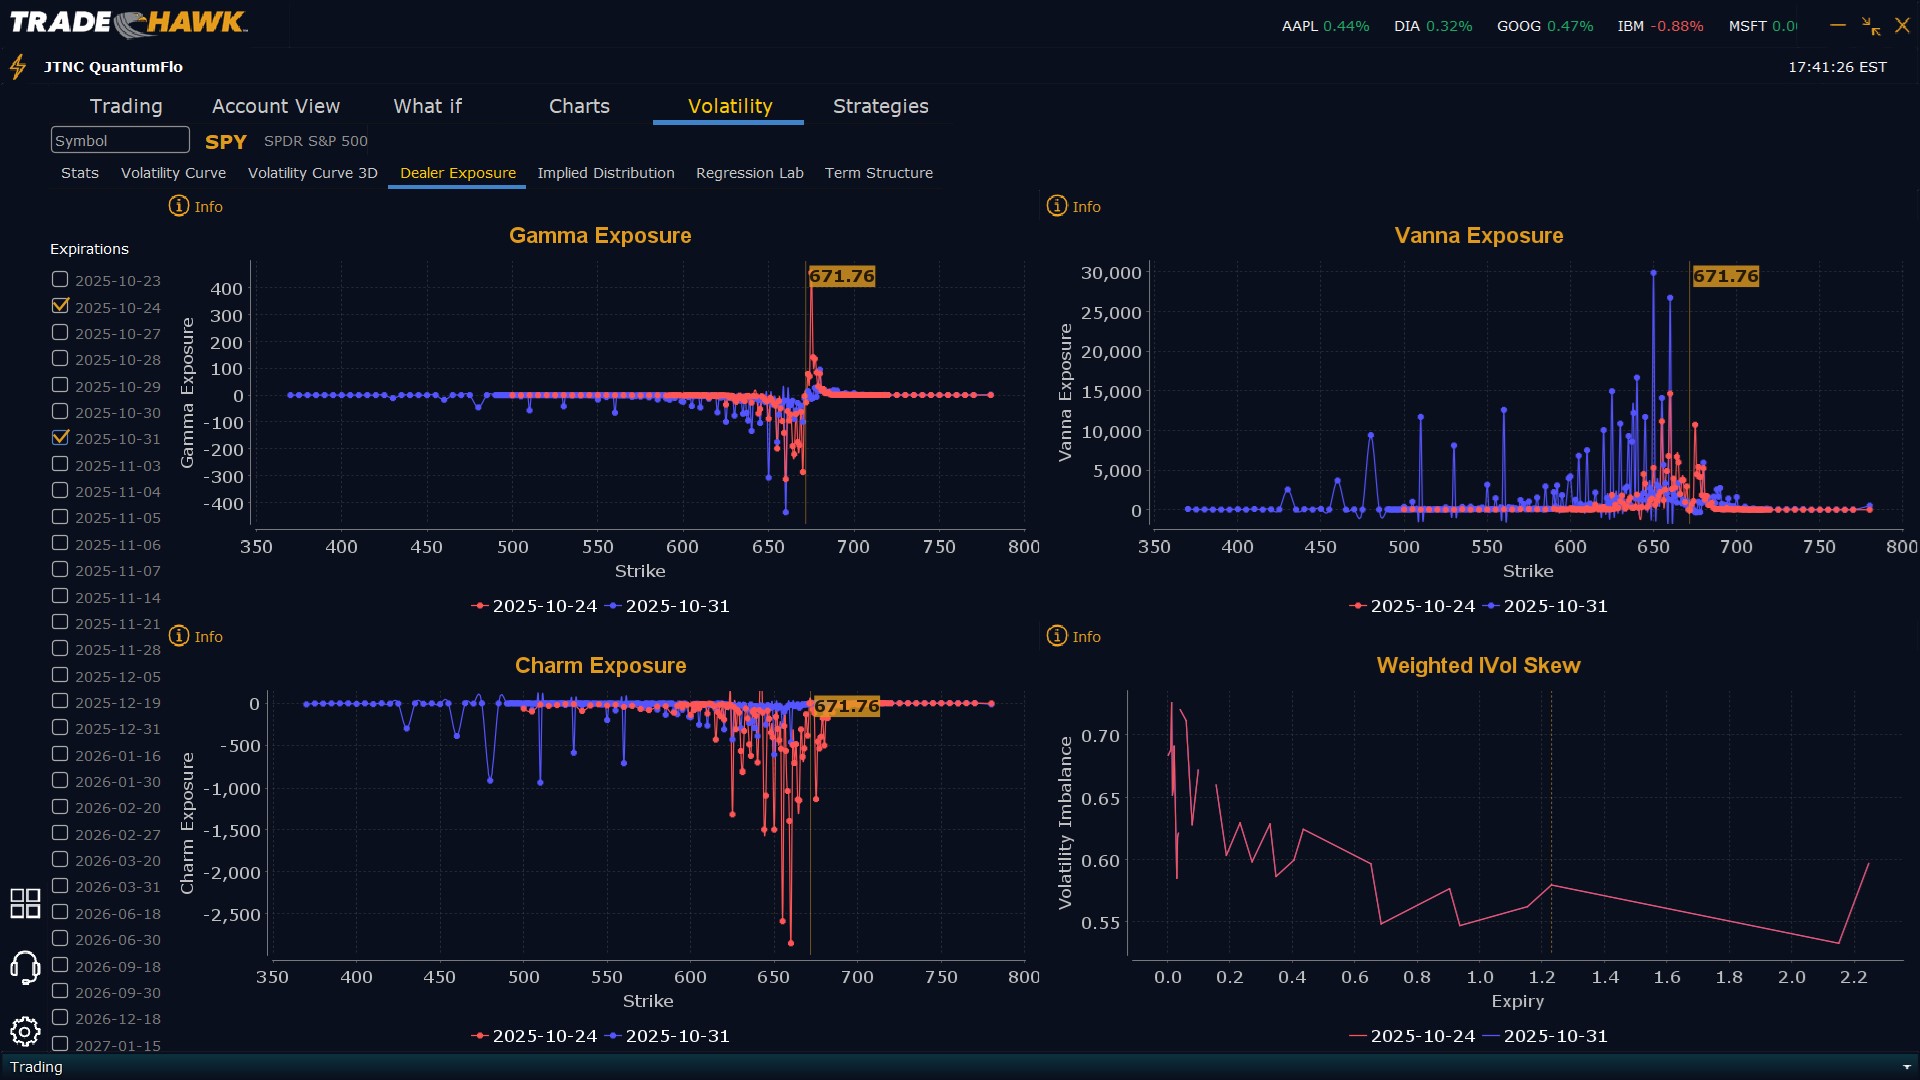Screen dimensions: 1920x1080
Task: Click the compress window arrows icon
Action: coord(1871,26)
